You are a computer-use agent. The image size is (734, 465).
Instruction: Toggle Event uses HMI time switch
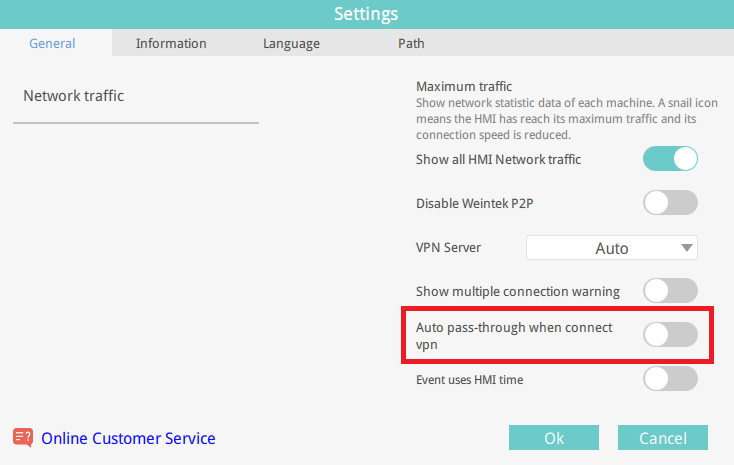click(x=670, y=379)
